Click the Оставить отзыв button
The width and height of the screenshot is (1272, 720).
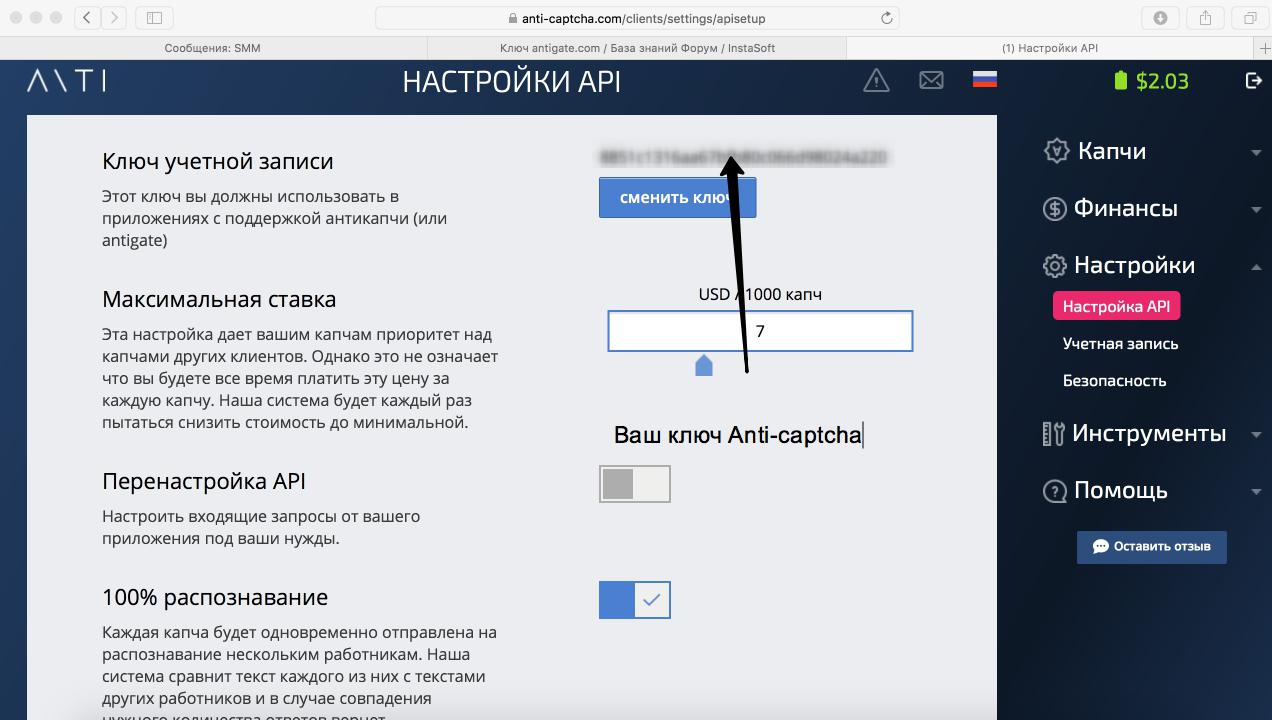coord(1151,546)
